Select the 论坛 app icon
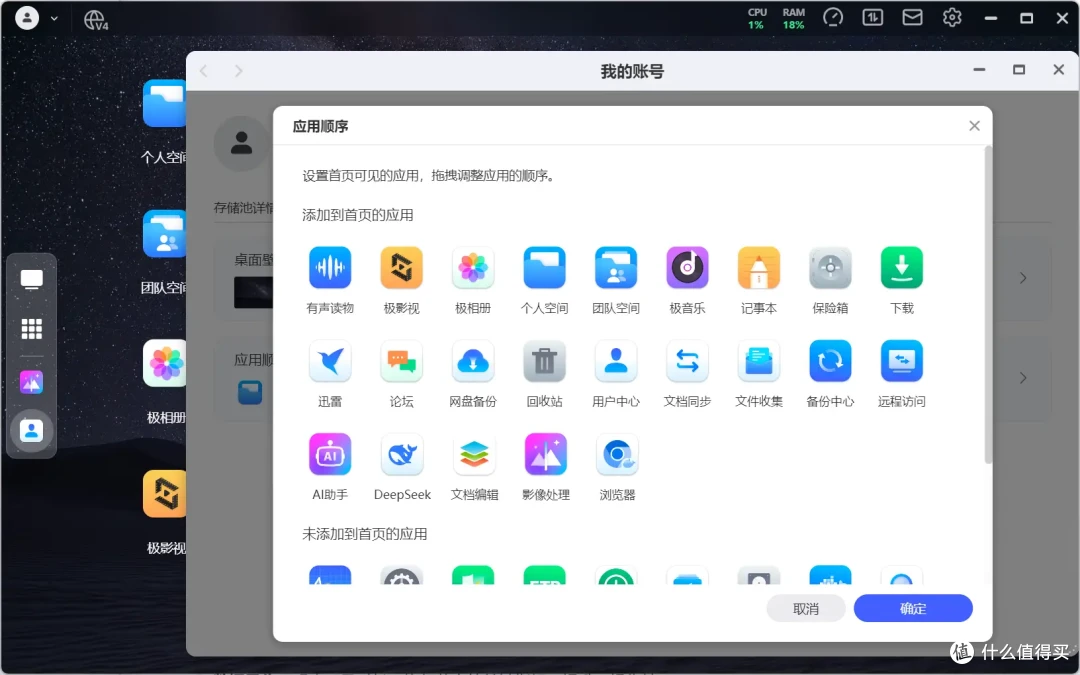This screenshot has height=675, width=1080. pos(402,361)
